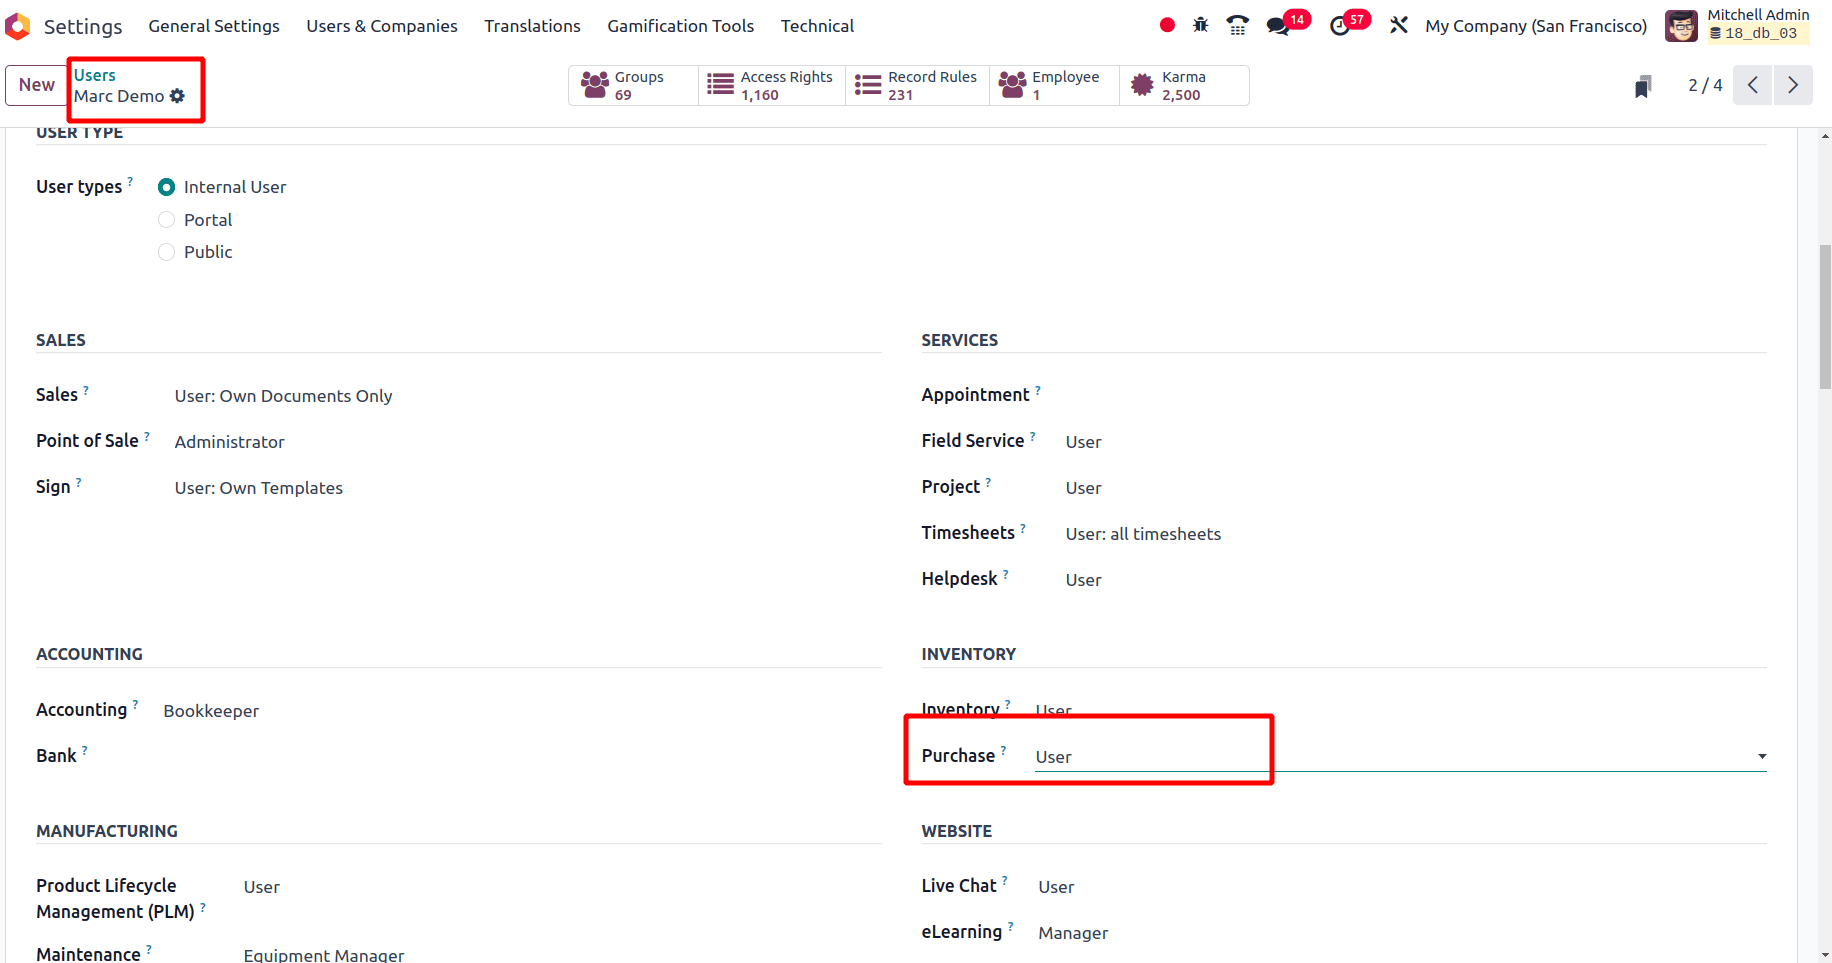Screen dimensions: 1832x963
Task: Show help tooltip for Project field
Action: pos(989,482)
